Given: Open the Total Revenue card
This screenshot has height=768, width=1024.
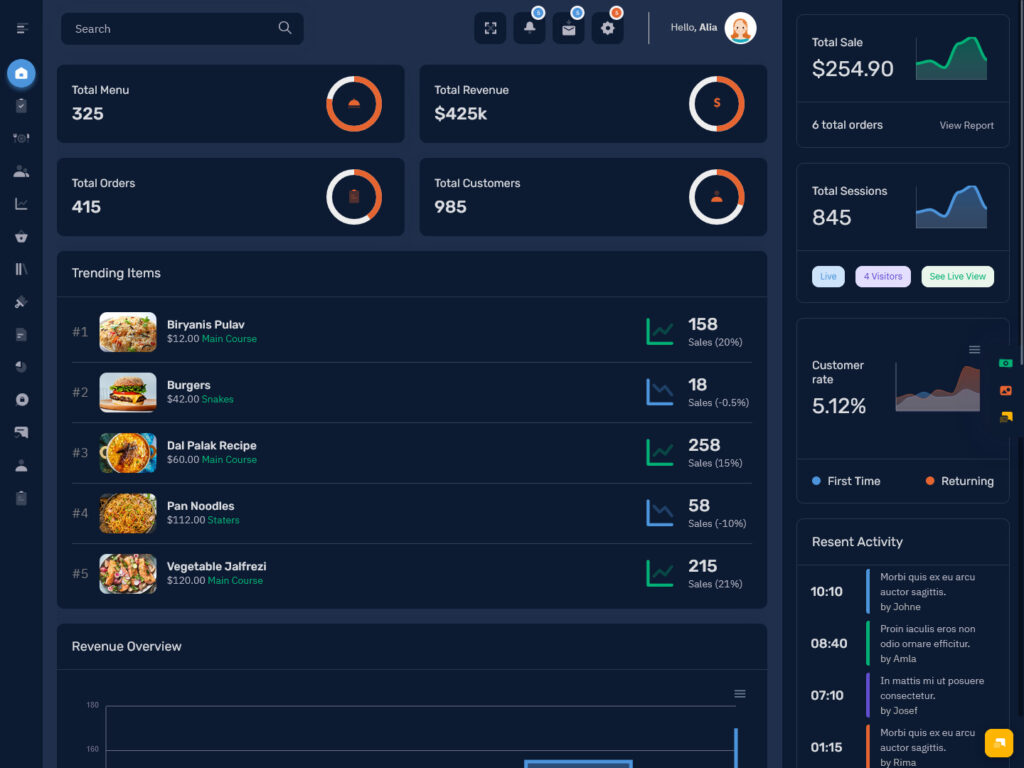Looking at the screenshot, I should (x=593, y=104).
